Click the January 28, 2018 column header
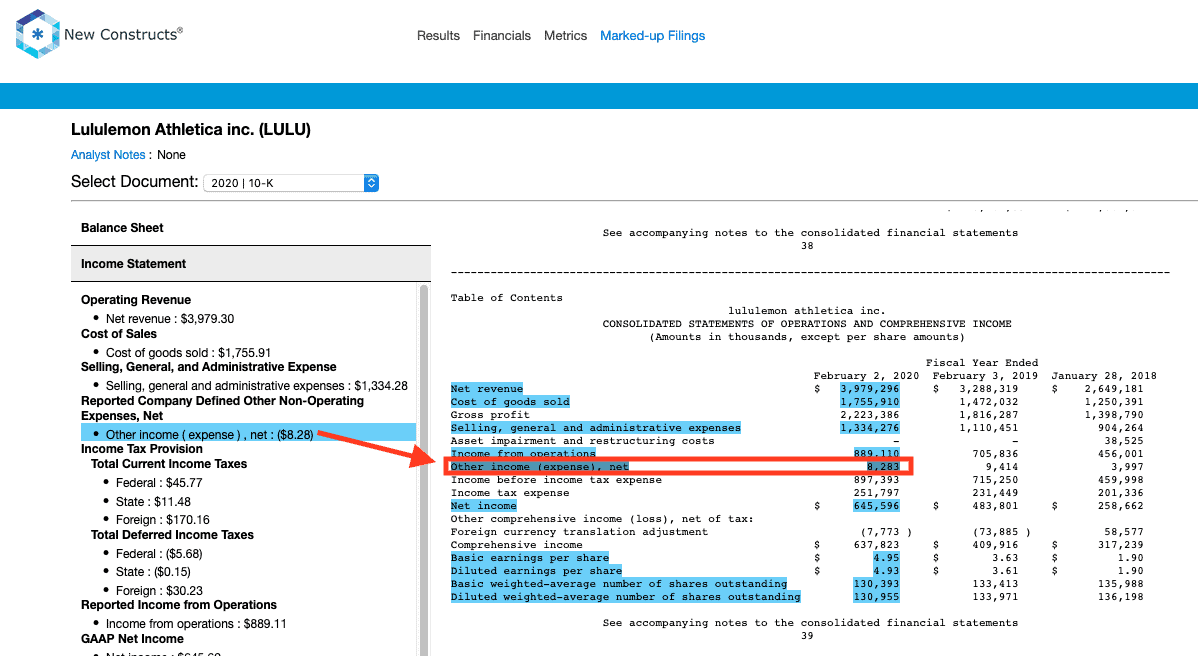The image size is (1198, 656). [x=1103, y=376]
